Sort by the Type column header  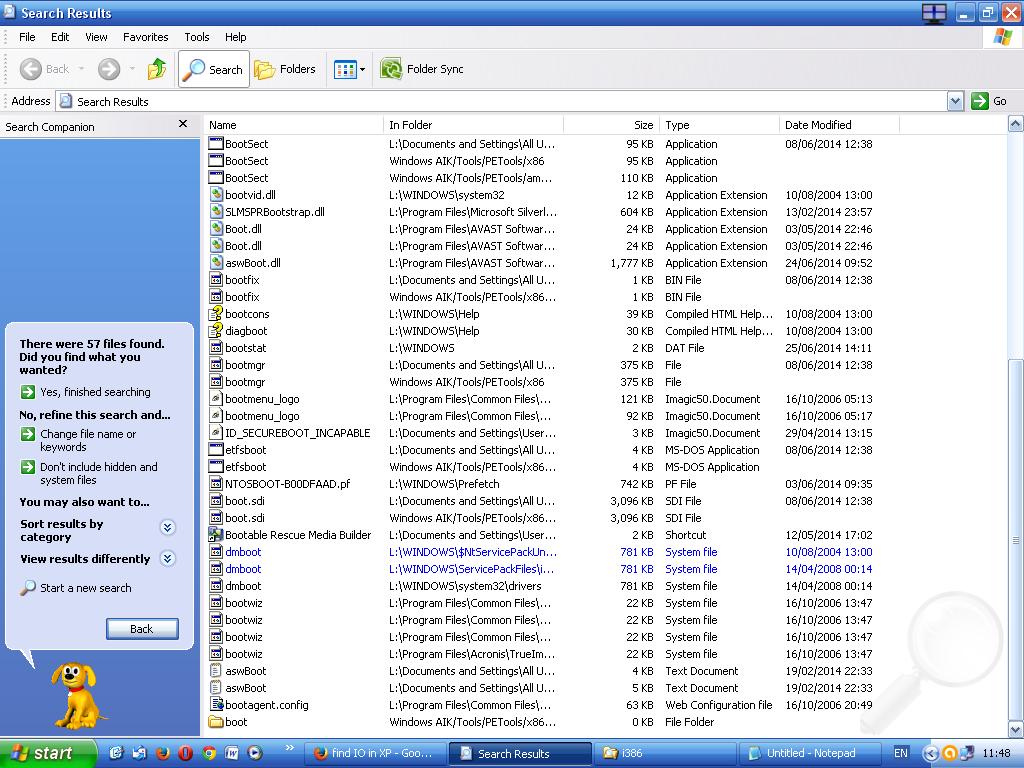[720, 125]
